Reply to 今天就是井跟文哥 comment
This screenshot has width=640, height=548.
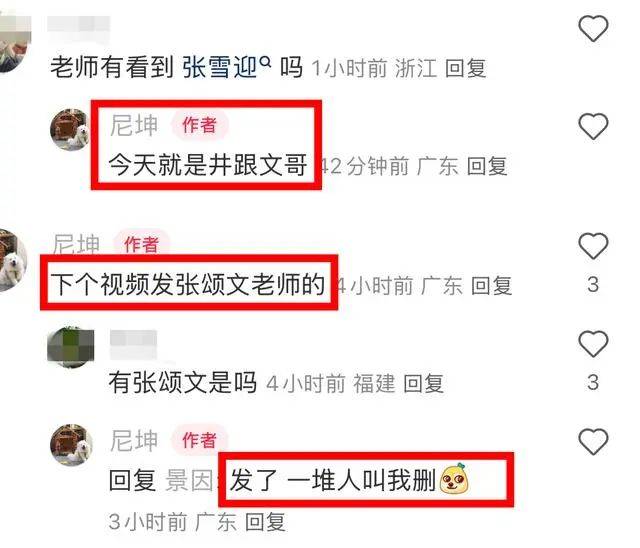coord(487,166)
